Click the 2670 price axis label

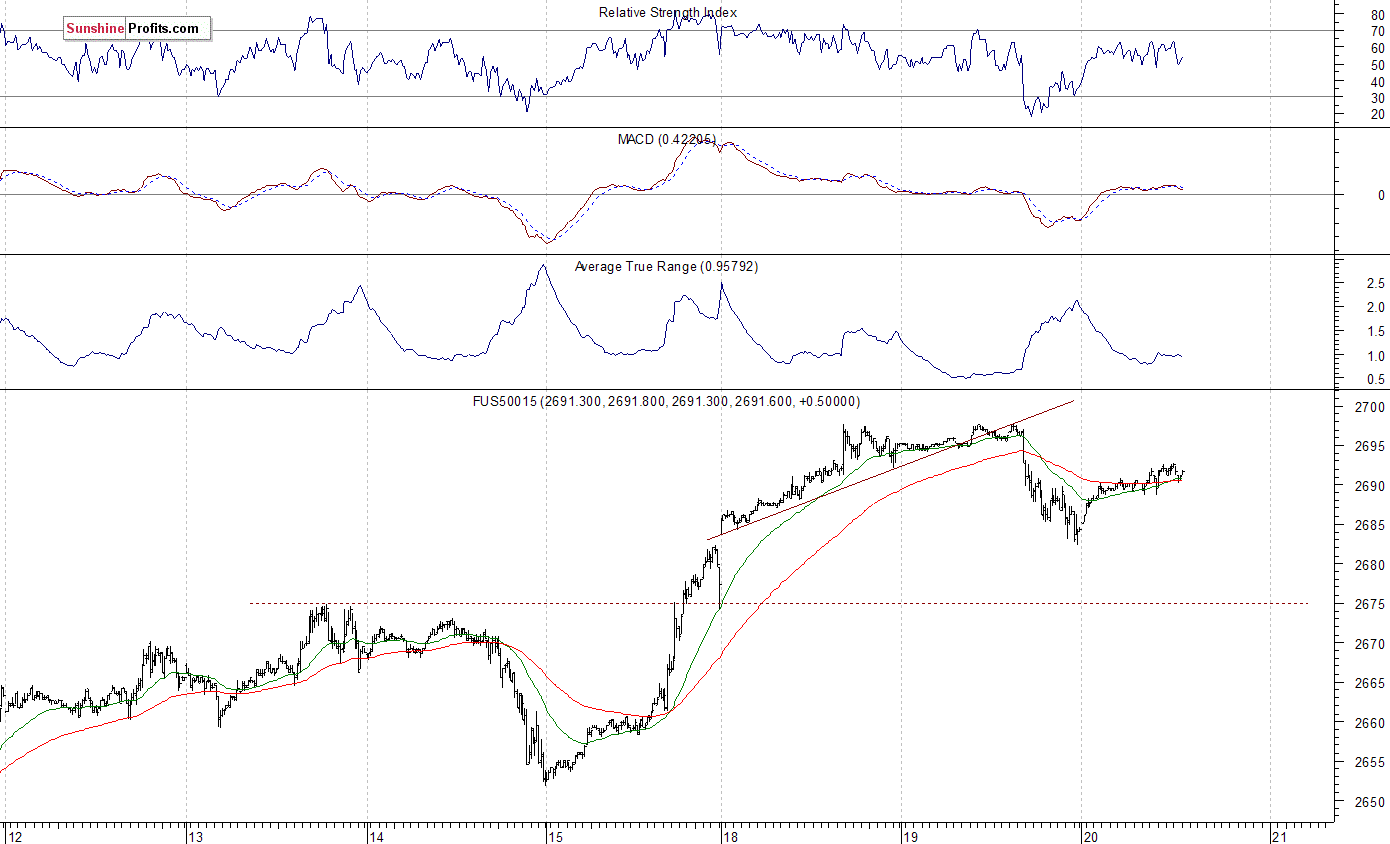(x=1371, y=645)
